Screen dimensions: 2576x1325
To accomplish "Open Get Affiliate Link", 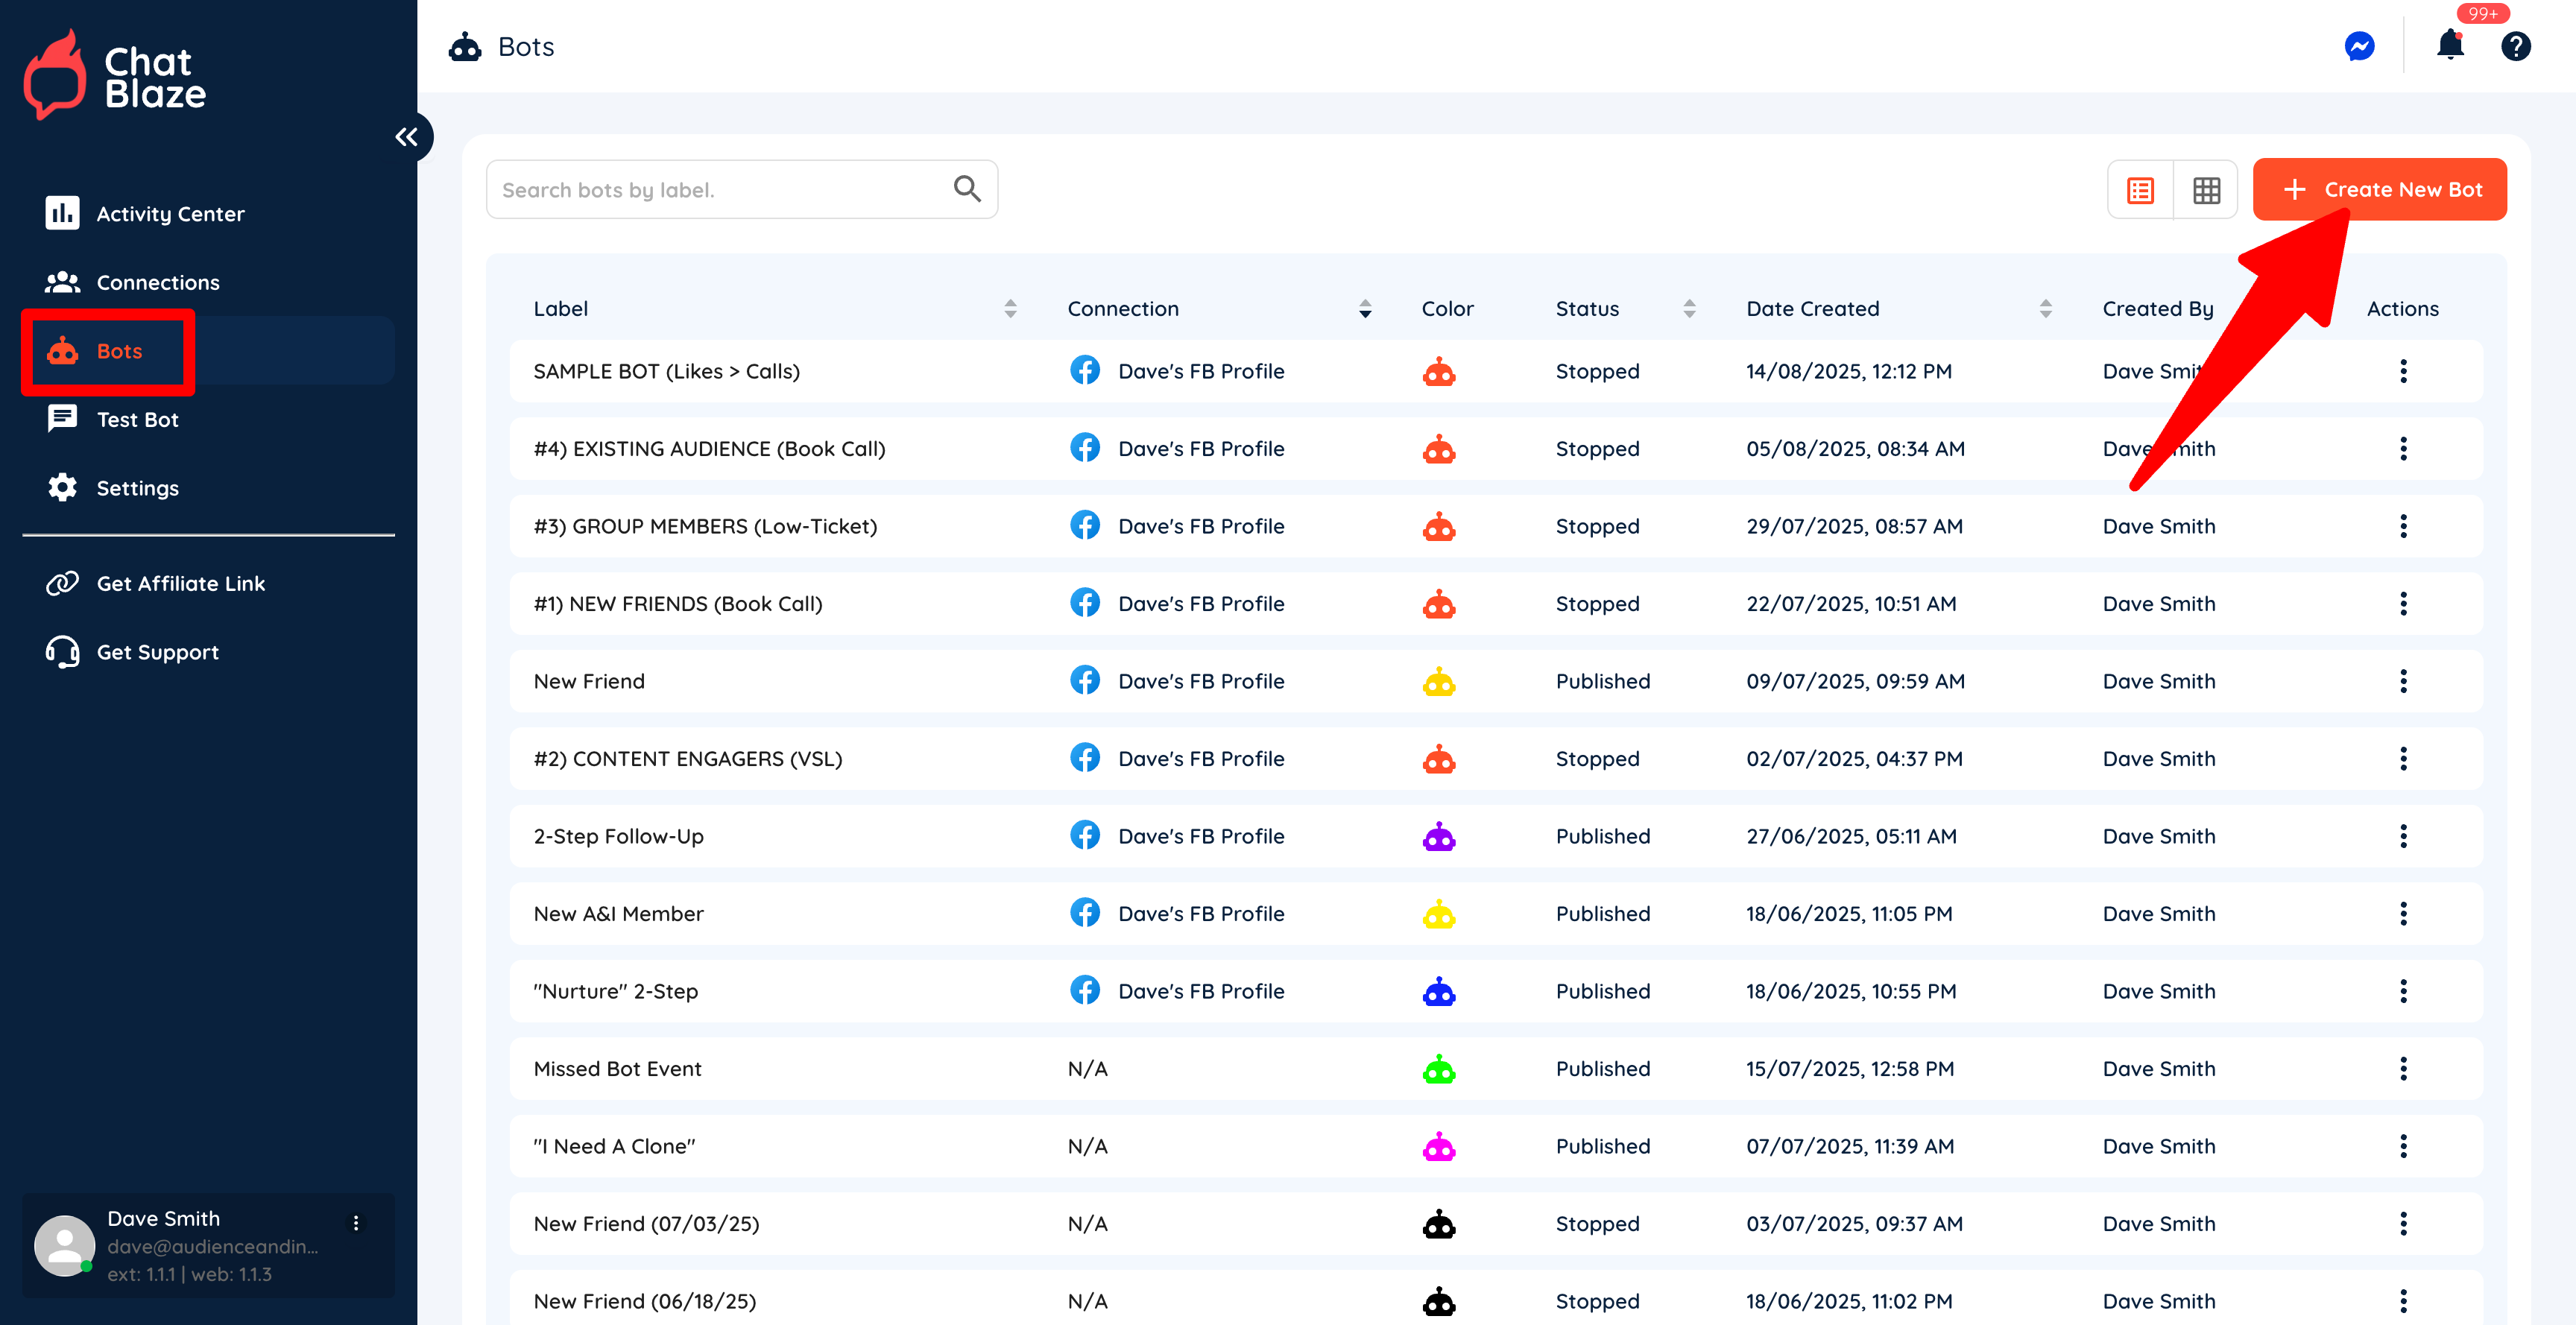I will pyautogui.click(x=180, y=584).
